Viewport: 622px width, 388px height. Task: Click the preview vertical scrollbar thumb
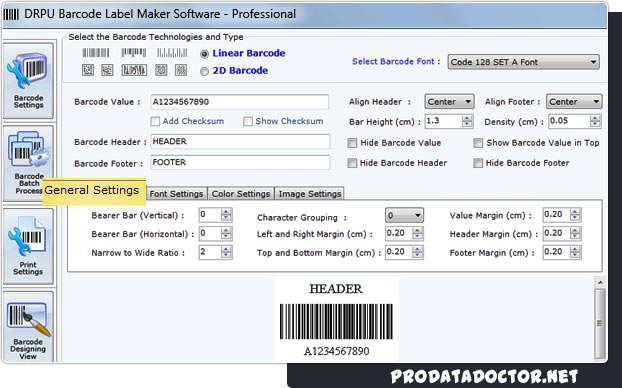[x=600, y=323]
